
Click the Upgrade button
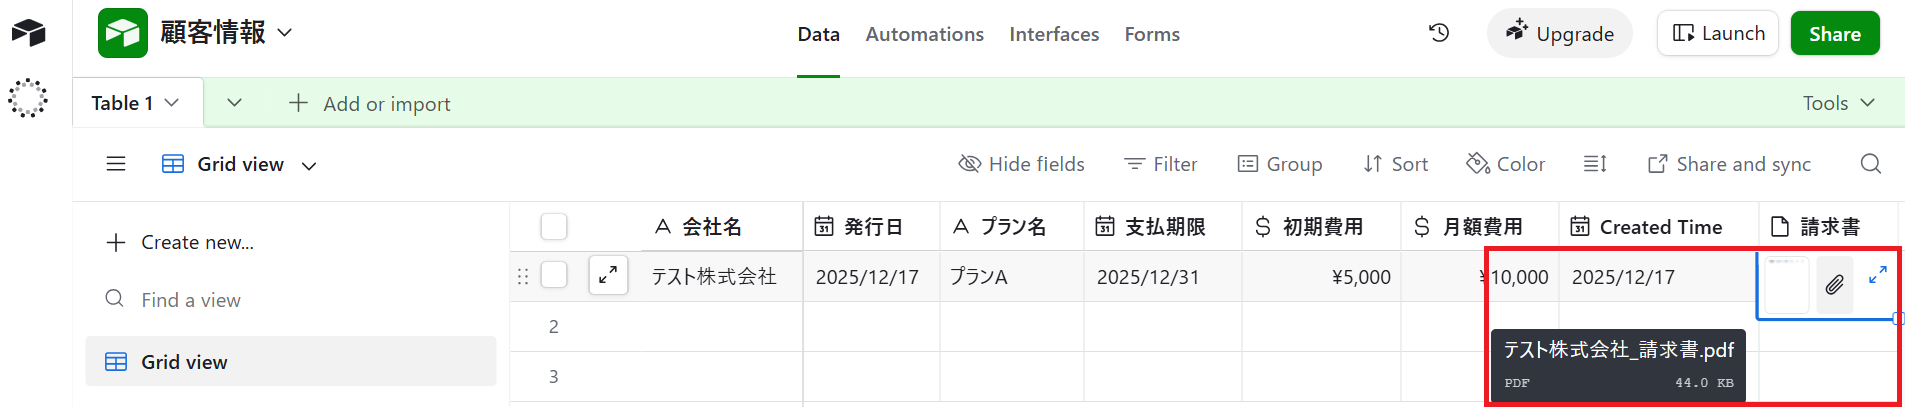[1560, 34]
